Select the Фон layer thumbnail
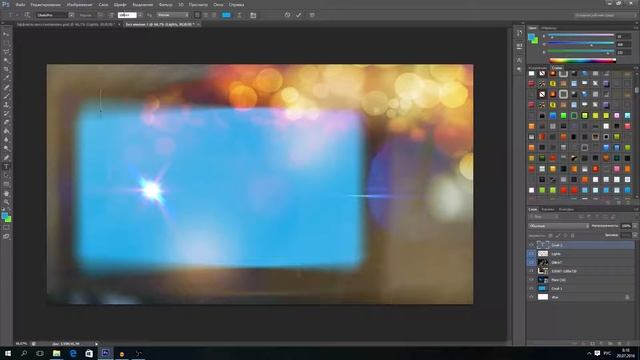The width and height of the screenshot is (640, 360). point(543,297)
